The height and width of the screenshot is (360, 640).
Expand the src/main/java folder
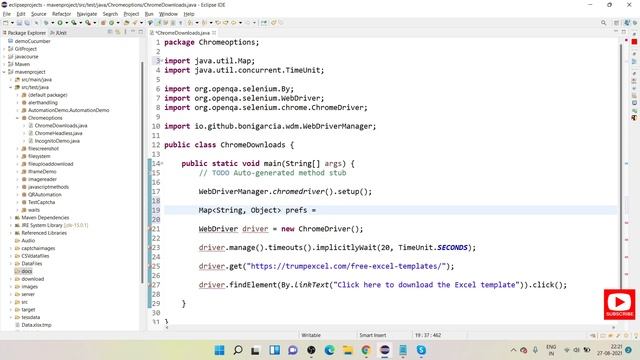(x=11, y=80)
